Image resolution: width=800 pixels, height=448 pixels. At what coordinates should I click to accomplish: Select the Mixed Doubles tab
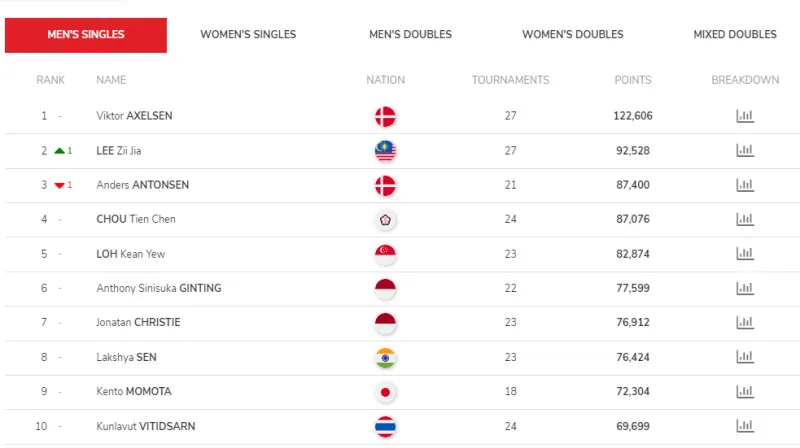point(734,35)
